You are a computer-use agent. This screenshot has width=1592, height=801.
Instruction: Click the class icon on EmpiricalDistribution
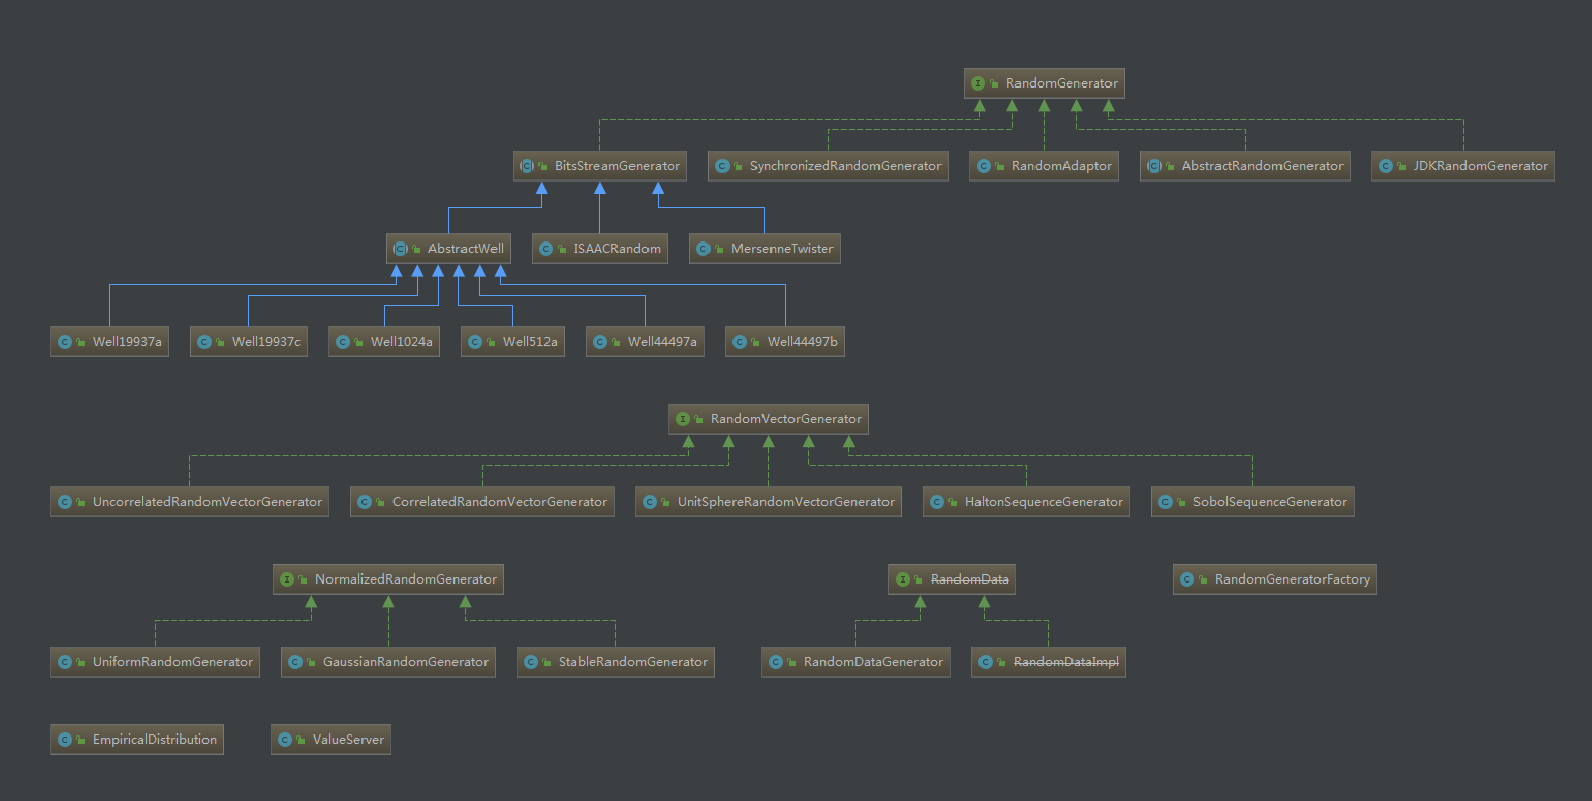(65, 740)
